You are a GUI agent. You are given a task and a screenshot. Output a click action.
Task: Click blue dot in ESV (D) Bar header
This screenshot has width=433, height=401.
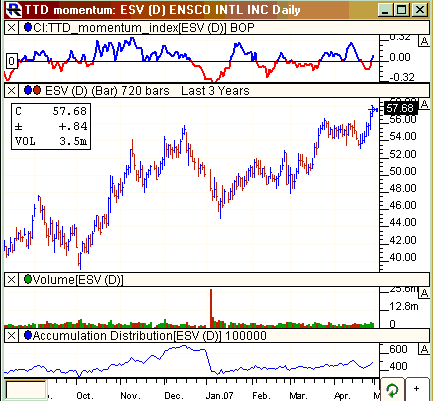[28, 90]
